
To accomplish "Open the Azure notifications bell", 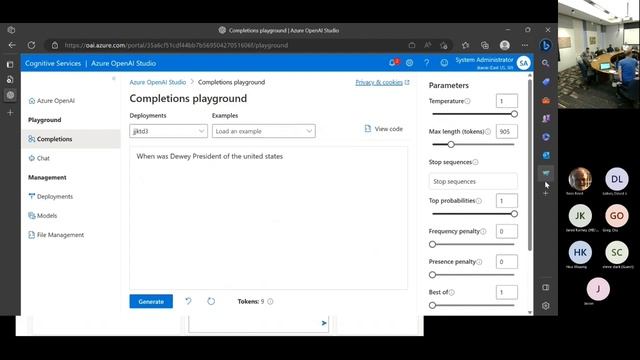I will pyautogui.click(x=393, y=63).
